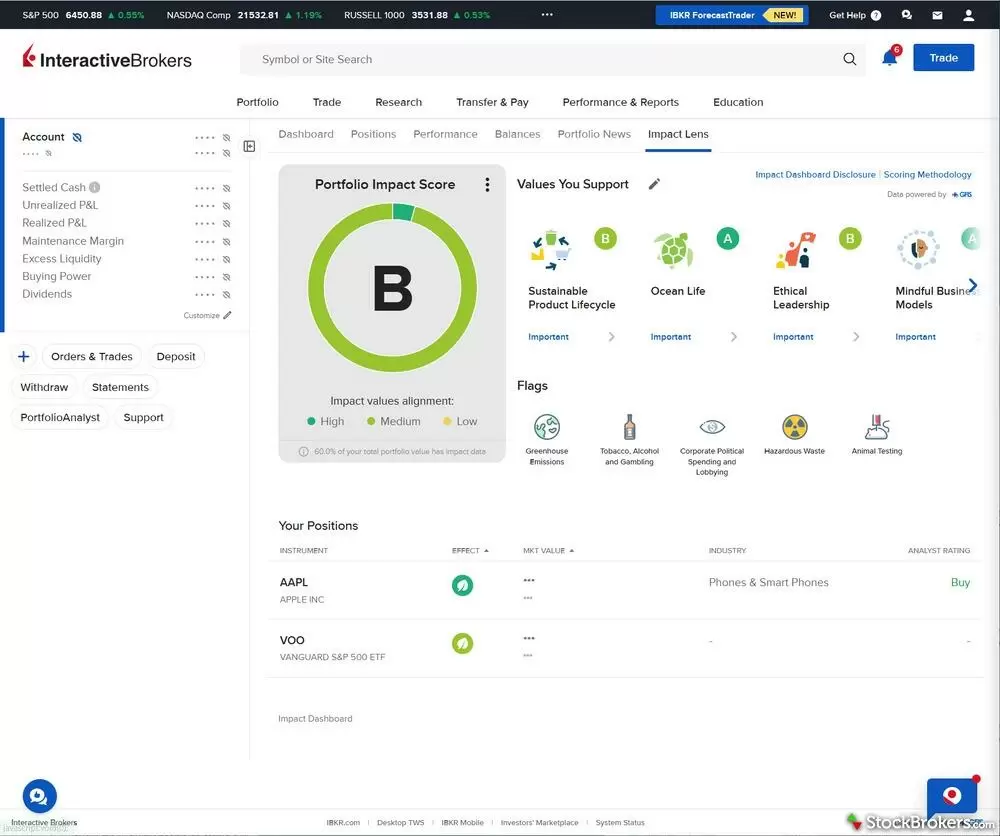
Task: Open the Portfolio main menu
Action: [x=257, y=102]
